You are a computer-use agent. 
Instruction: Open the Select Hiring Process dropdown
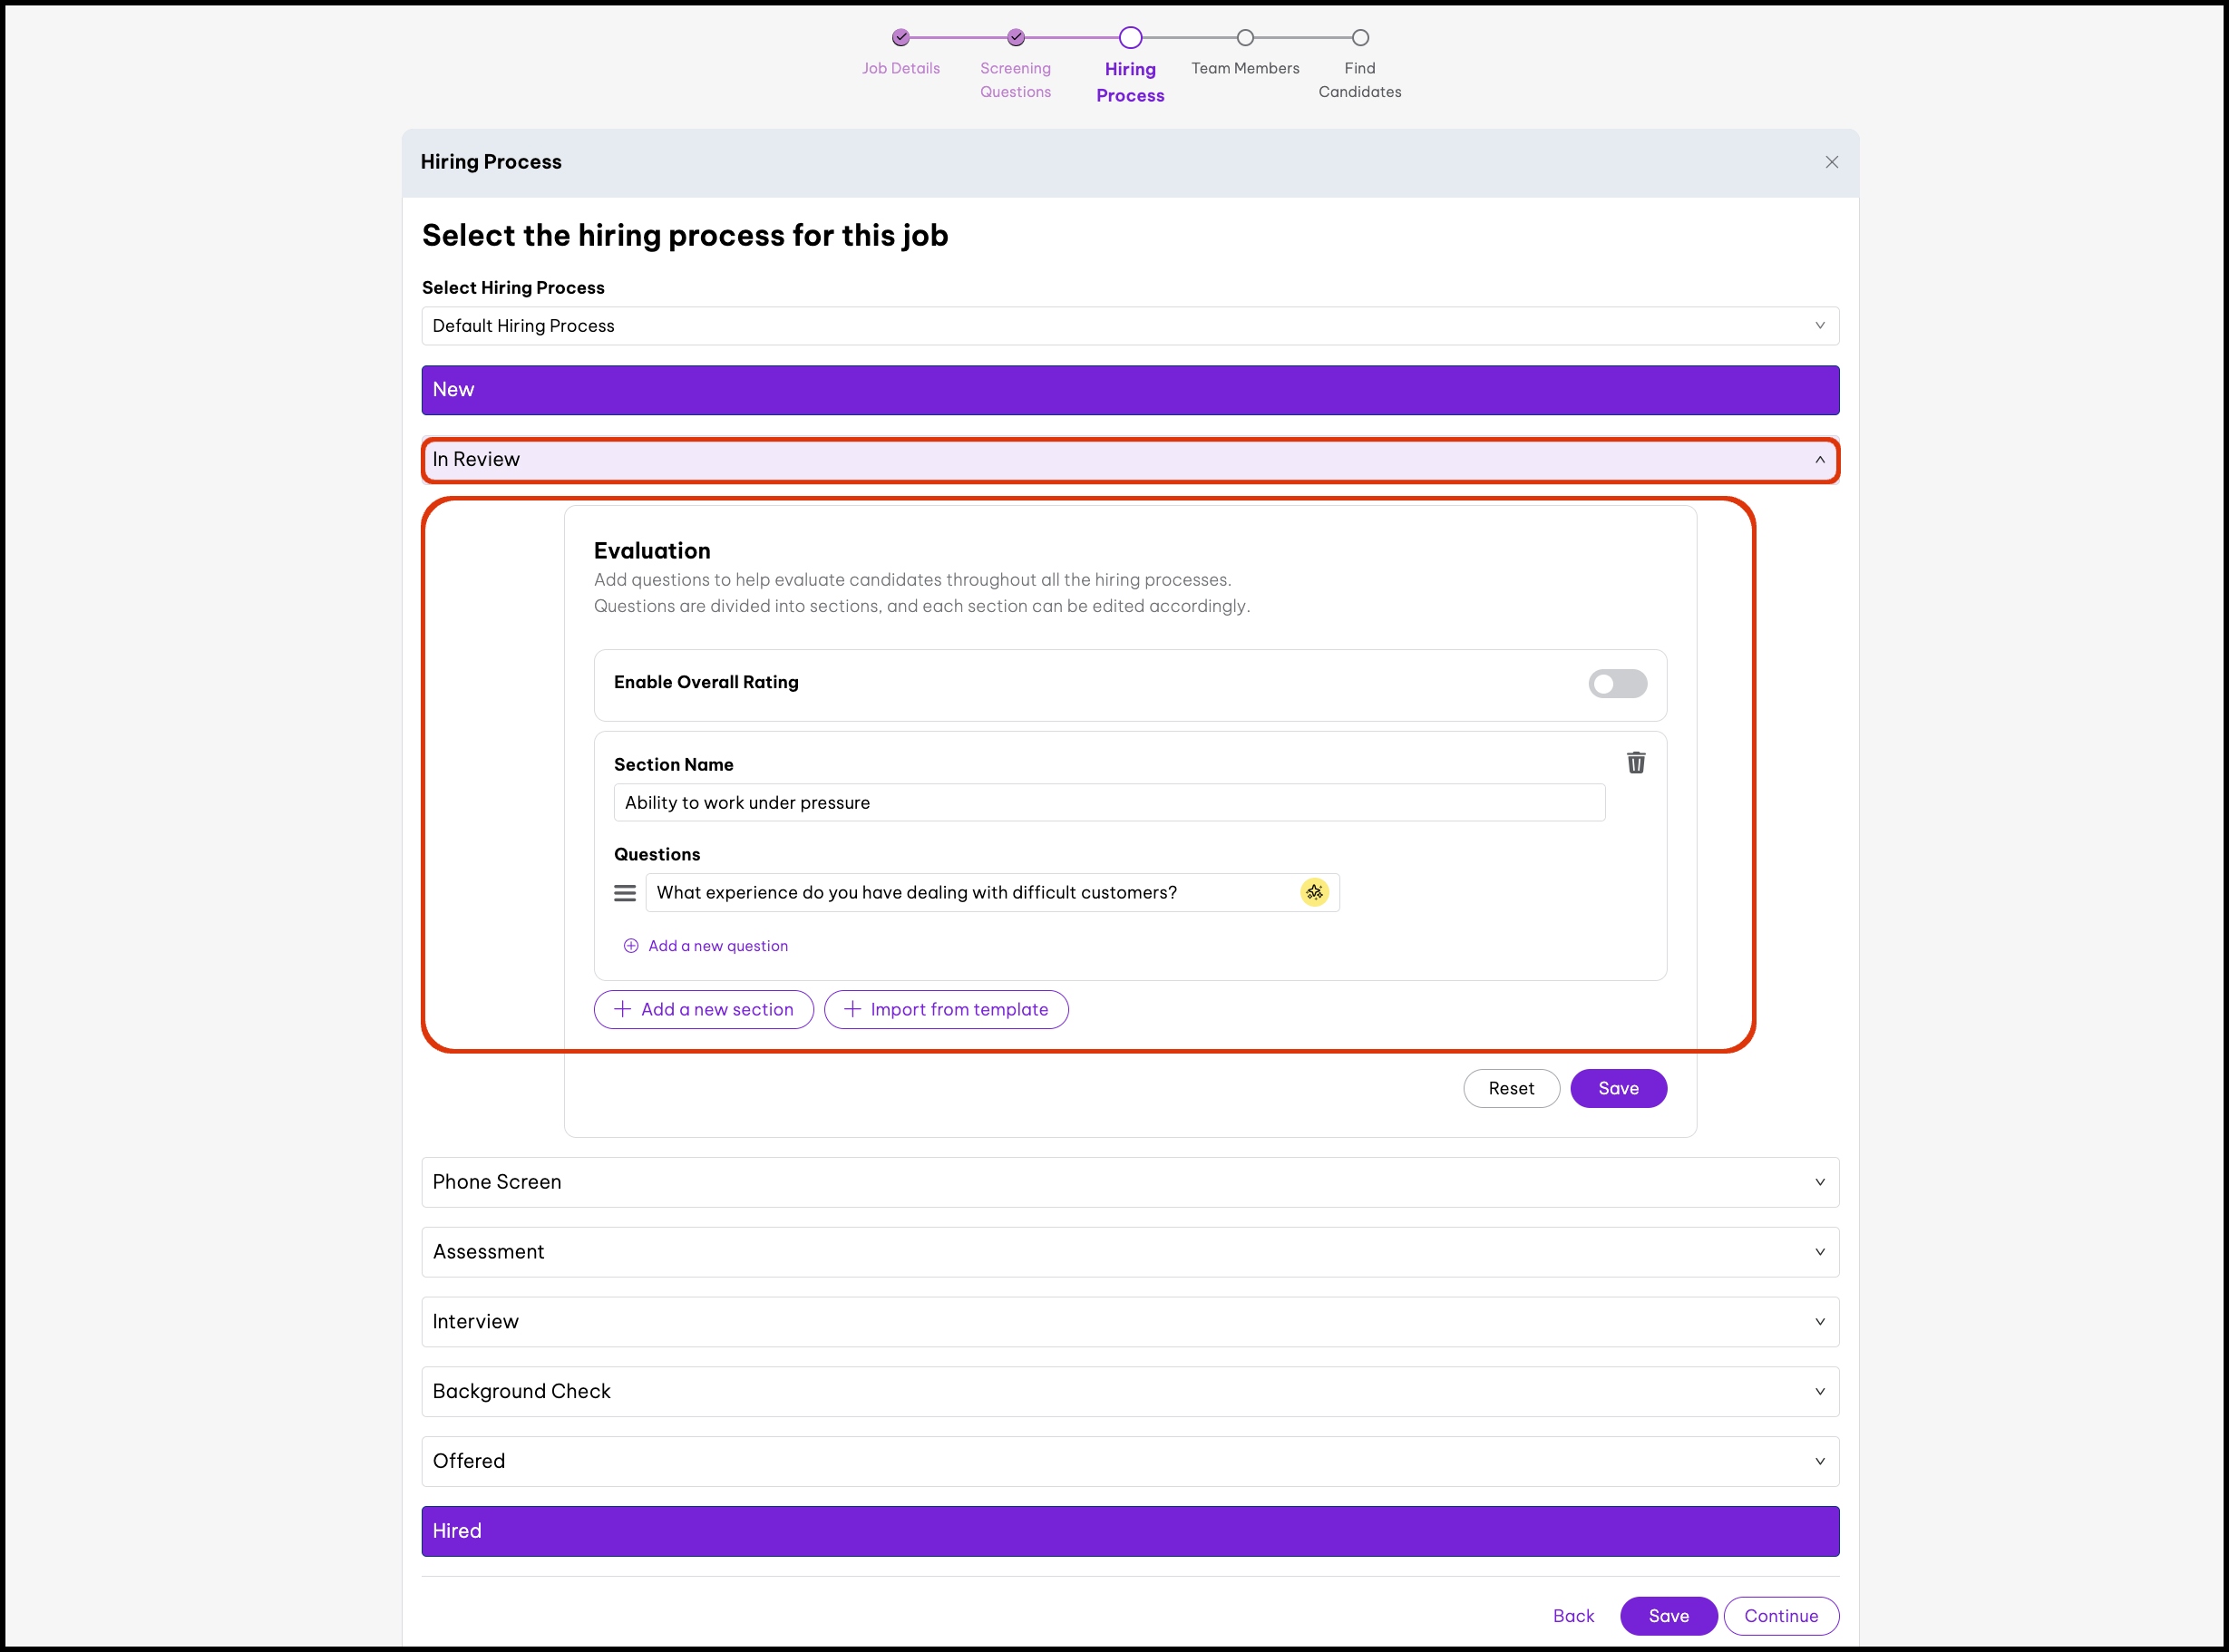(x=1129, y=326)
